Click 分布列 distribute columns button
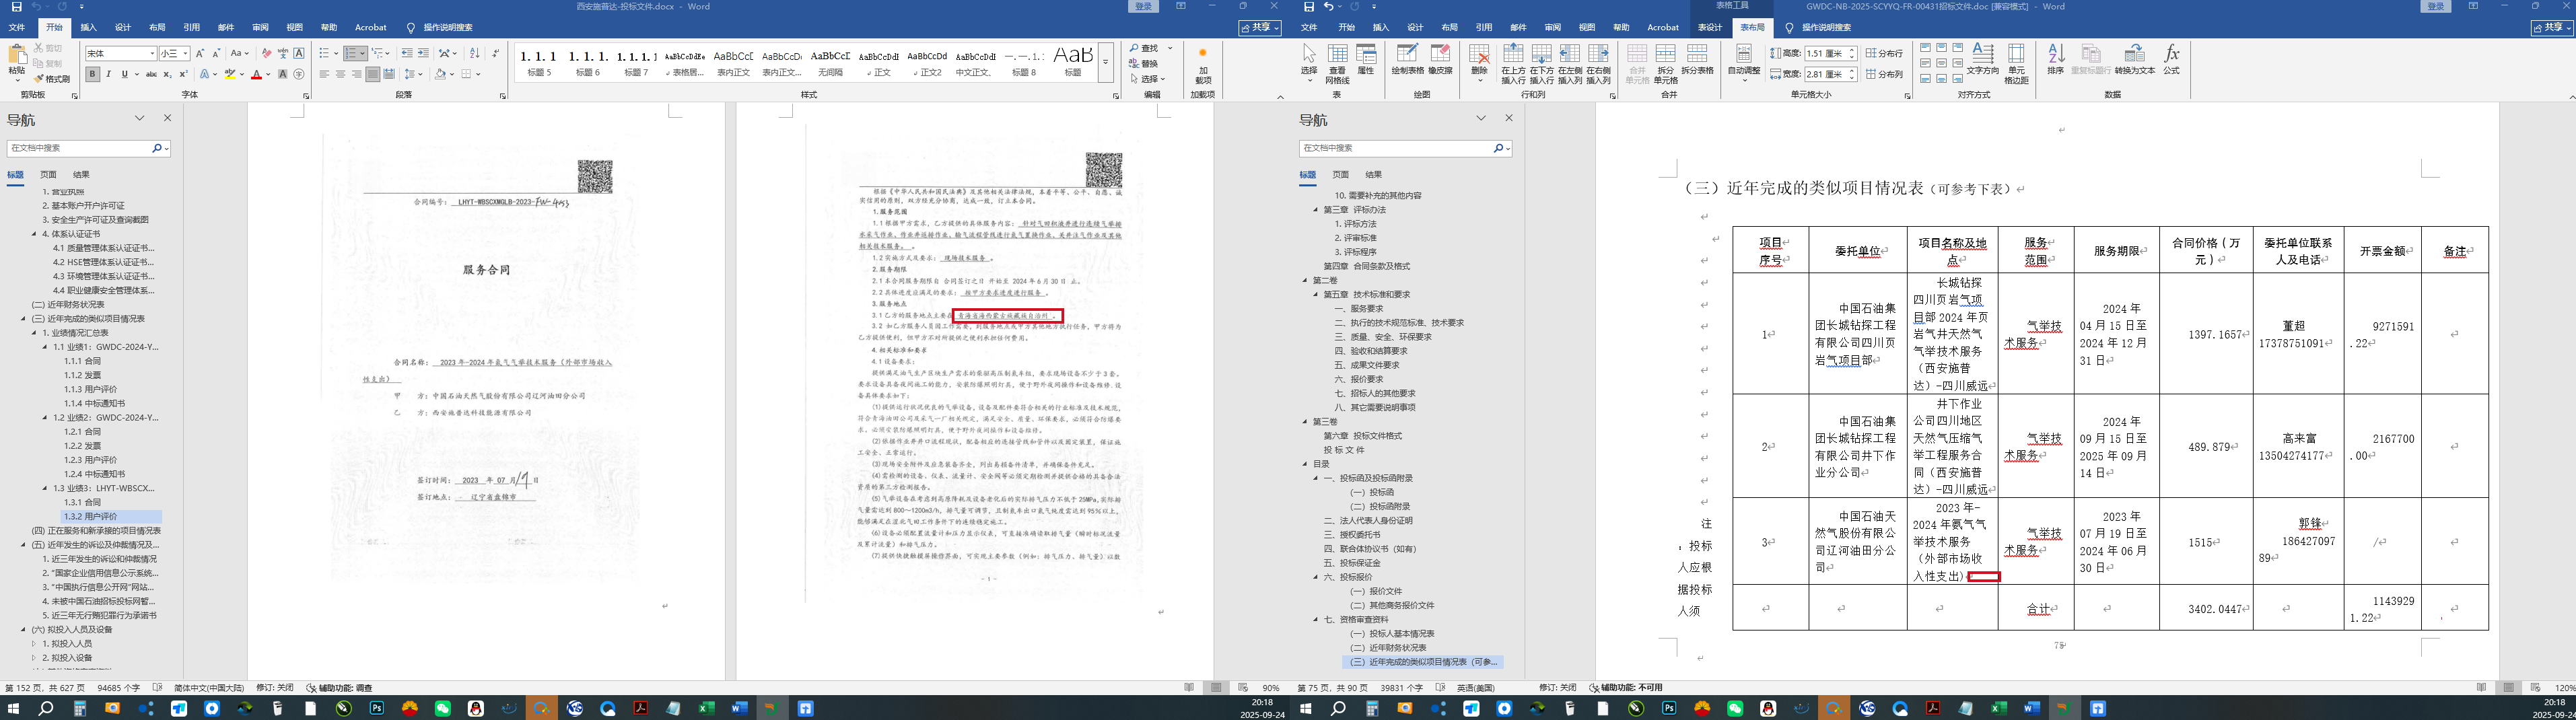This screenshot has width=2576, height=720. click(1885, 74)
